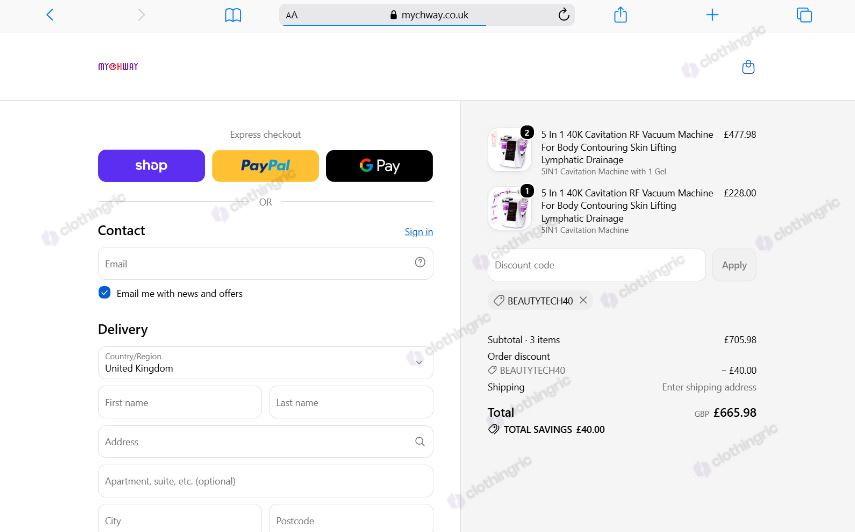The image size is (855, 532).
Task: Open the Country/Region dropdown
Action: [x=266, y=362]
